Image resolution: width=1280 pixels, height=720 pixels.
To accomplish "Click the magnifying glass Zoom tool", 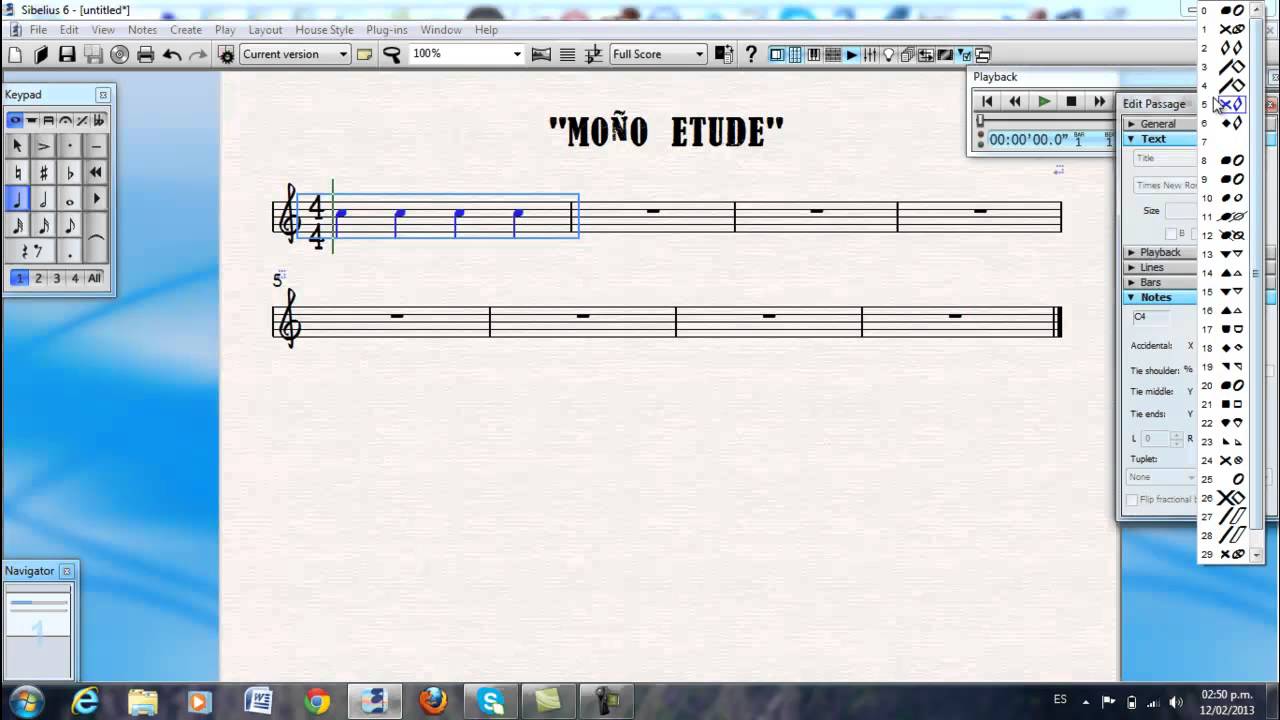I will click(391, 55).
